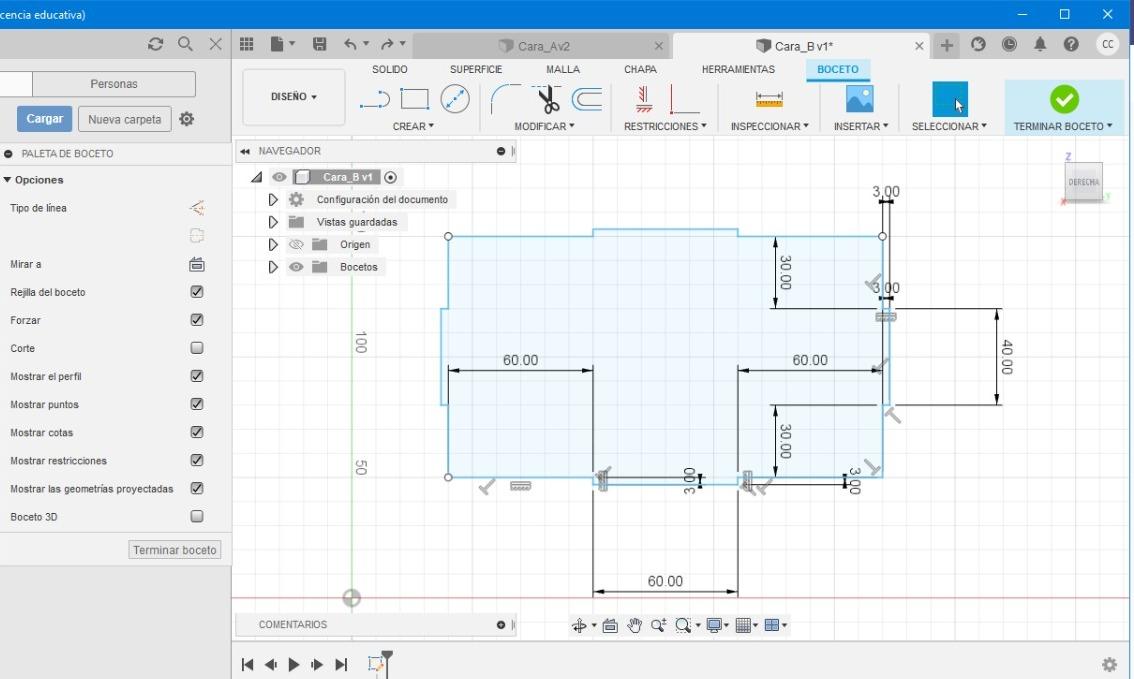The image size is (1134, 679).
Task: Toggle Mostrar restricciones checkbox
Action: (x=197, y=460)
